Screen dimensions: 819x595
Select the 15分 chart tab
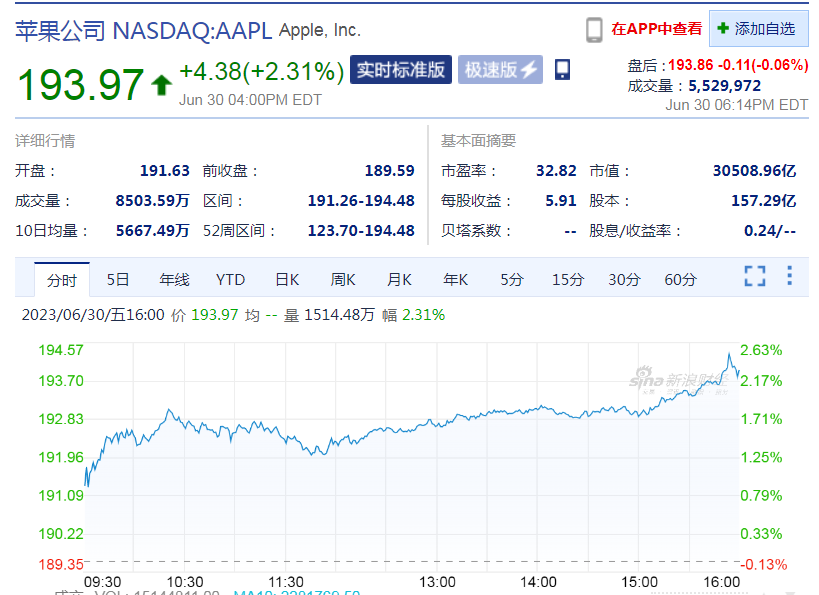coord(568,279)
